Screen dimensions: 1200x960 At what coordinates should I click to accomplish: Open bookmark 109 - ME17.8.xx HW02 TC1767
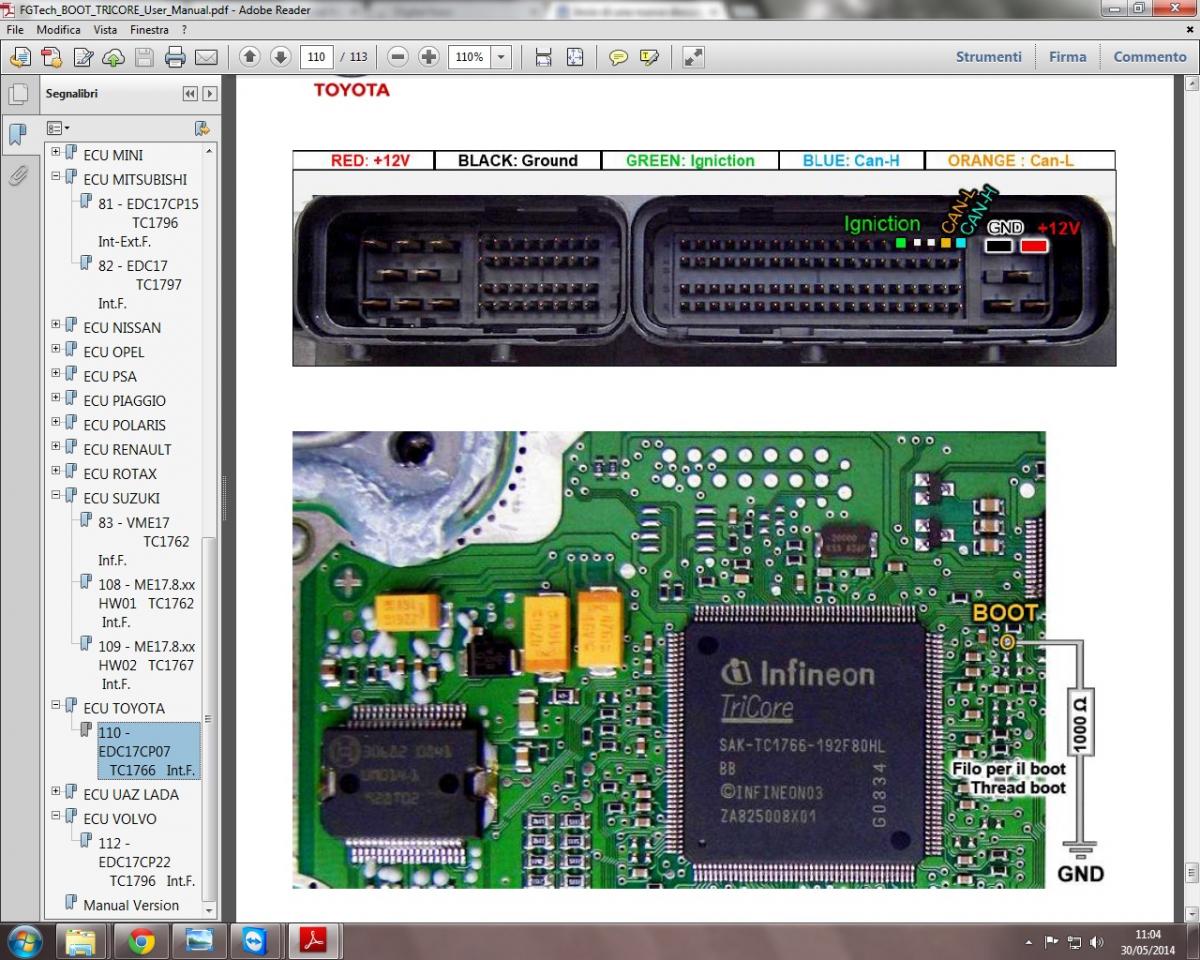tap(147, 665)
